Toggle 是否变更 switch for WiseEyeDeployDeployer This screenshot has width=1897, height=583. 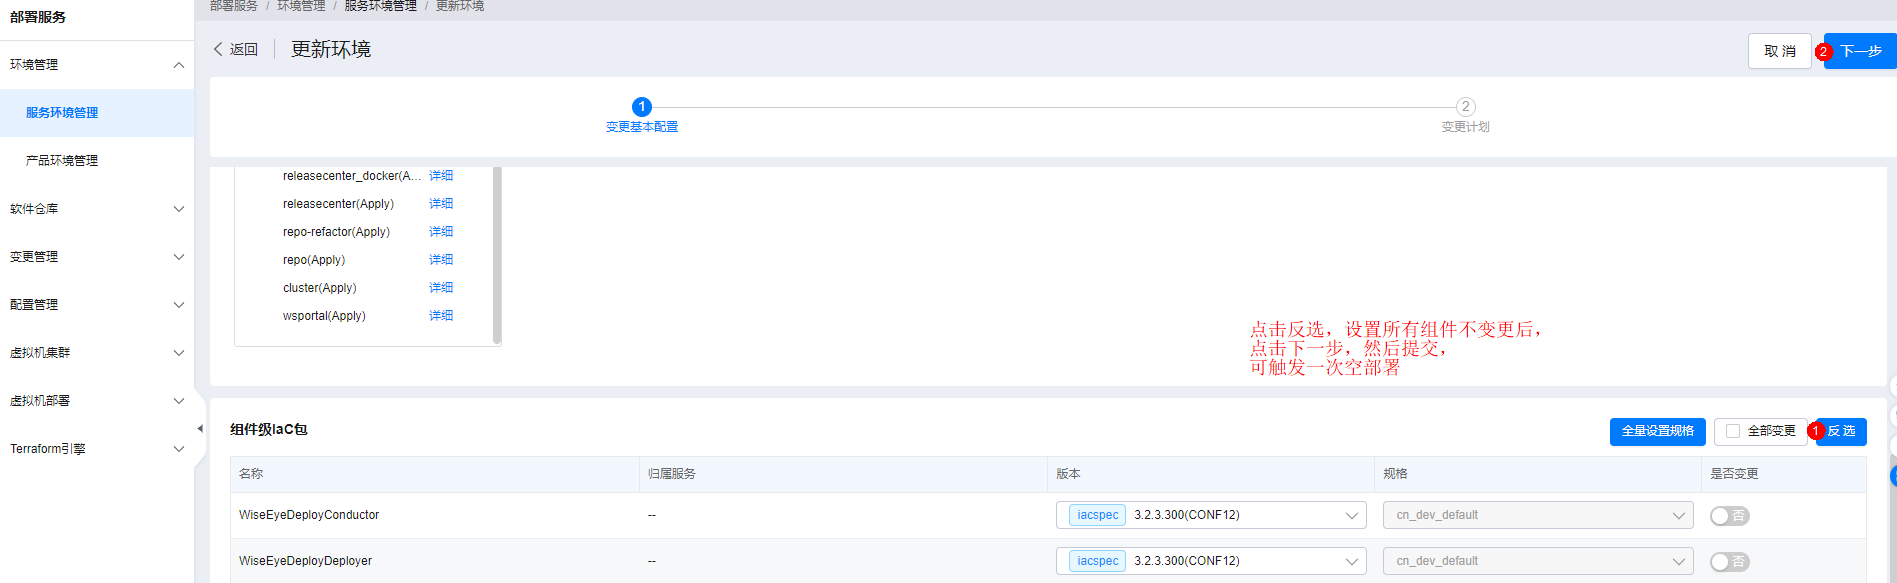[x=1729, y=562]
